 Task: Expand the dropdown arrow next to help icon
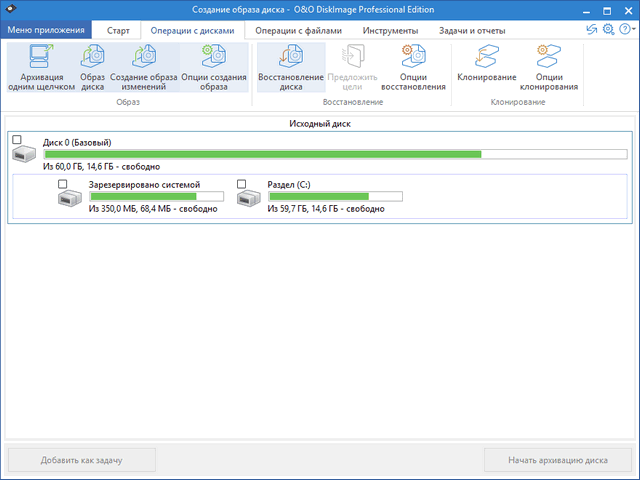click(633, 29)
